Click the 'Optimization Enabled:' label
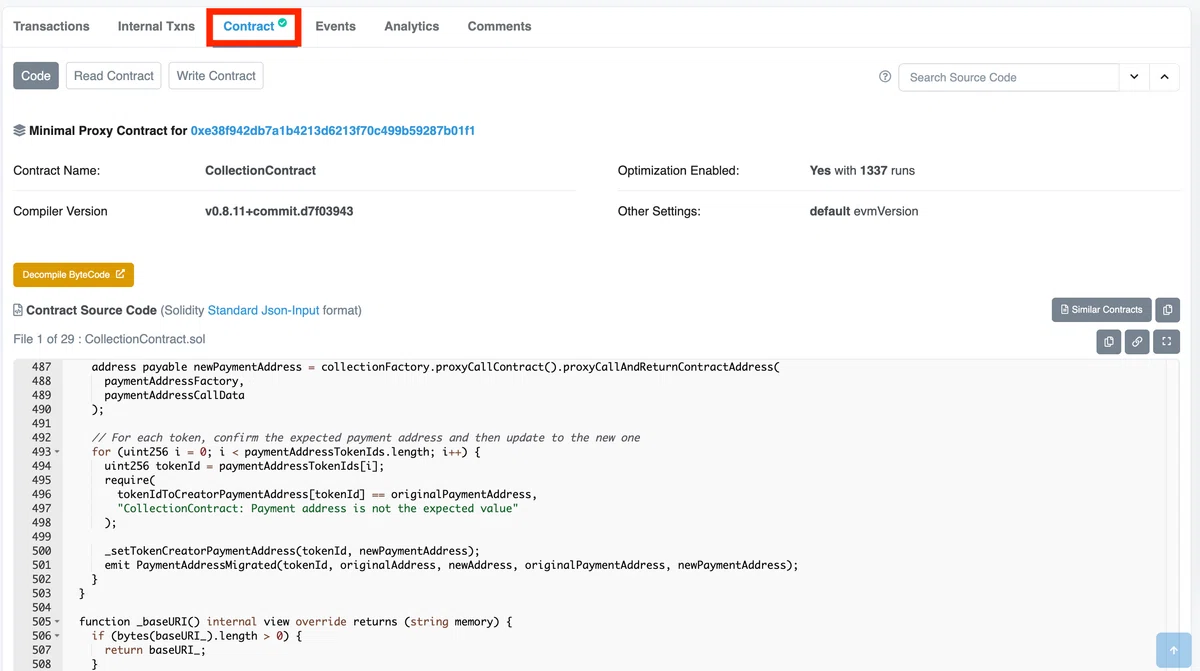The height and width of the screenshot is (671, 1200). coord(678,171)
